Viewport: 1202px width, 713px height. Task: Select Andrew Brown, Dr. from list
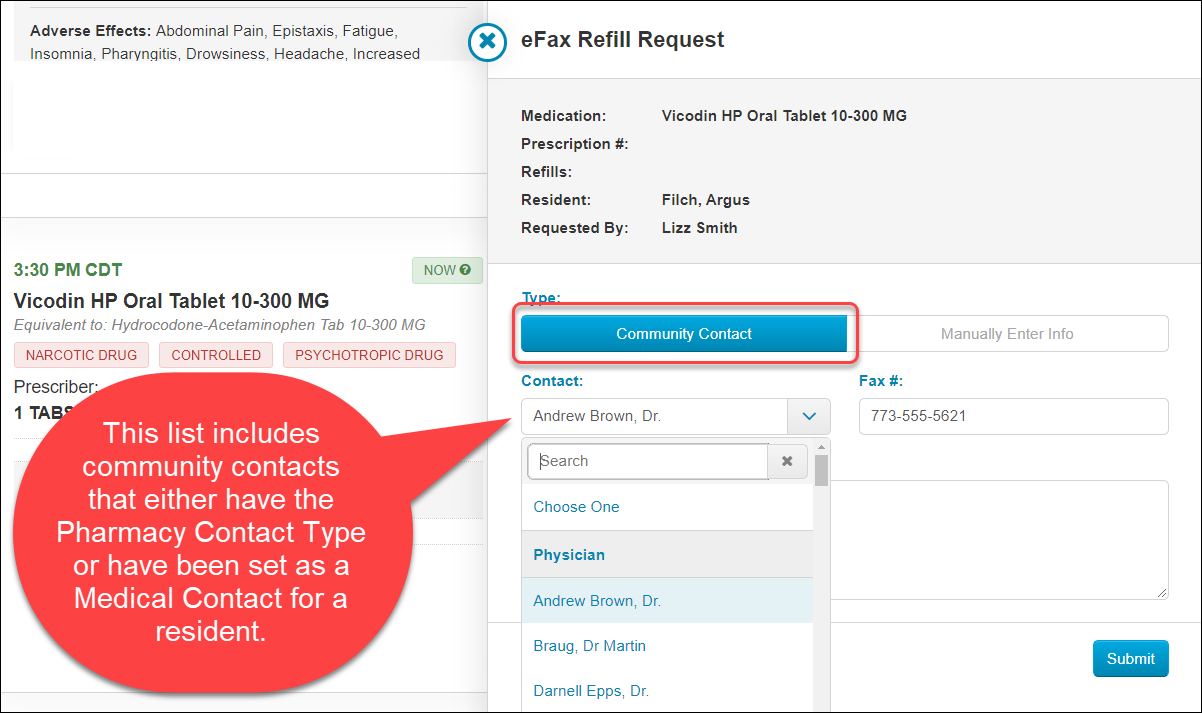coord(667,601)
